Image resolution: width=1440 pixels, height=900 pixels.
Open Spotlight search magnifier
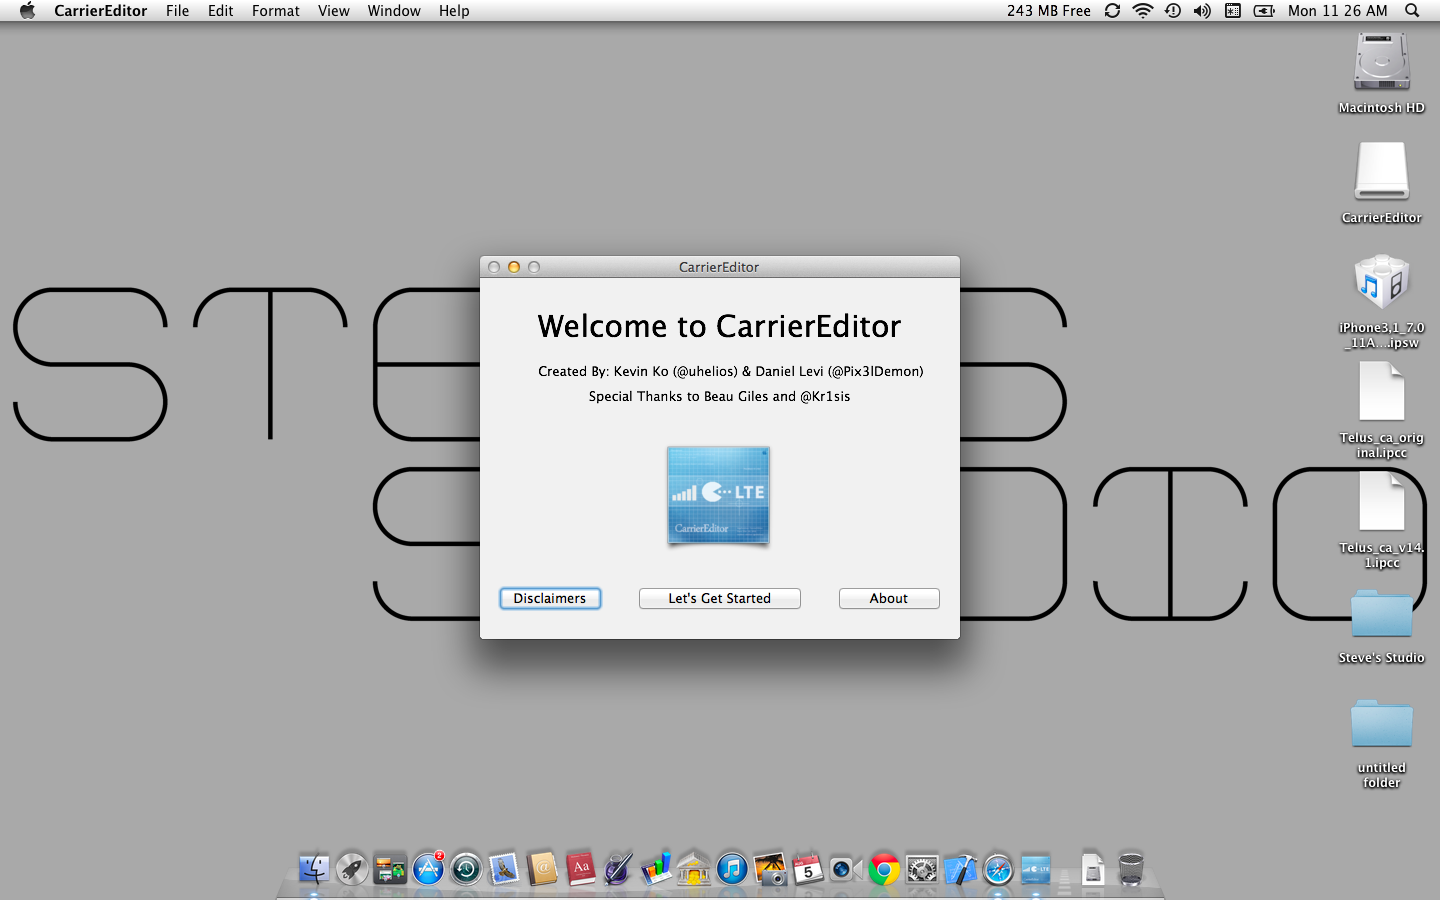click(1412, 11)
